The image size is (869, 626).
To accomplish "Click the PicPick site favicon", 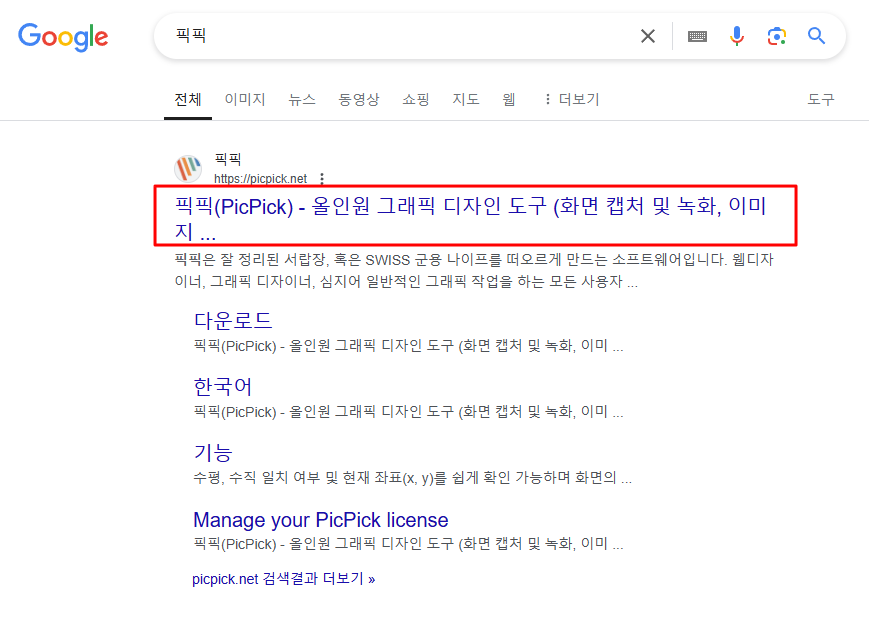I will [x=188, y=168].
